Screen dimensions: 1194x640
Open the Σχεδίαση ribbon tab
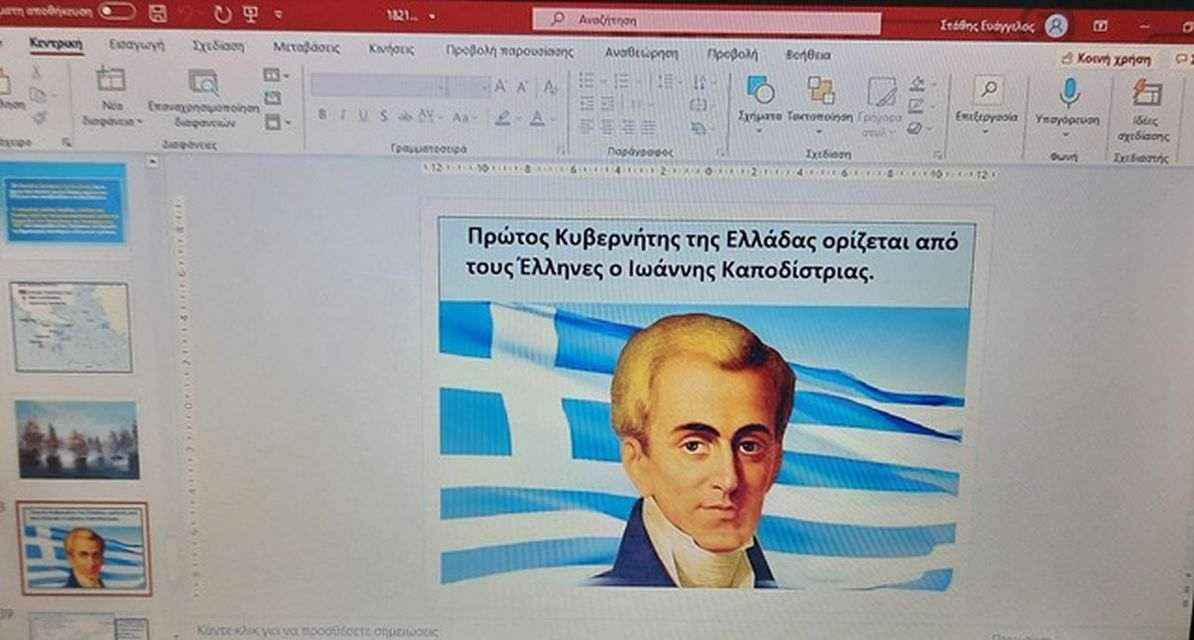coord(219,46)
